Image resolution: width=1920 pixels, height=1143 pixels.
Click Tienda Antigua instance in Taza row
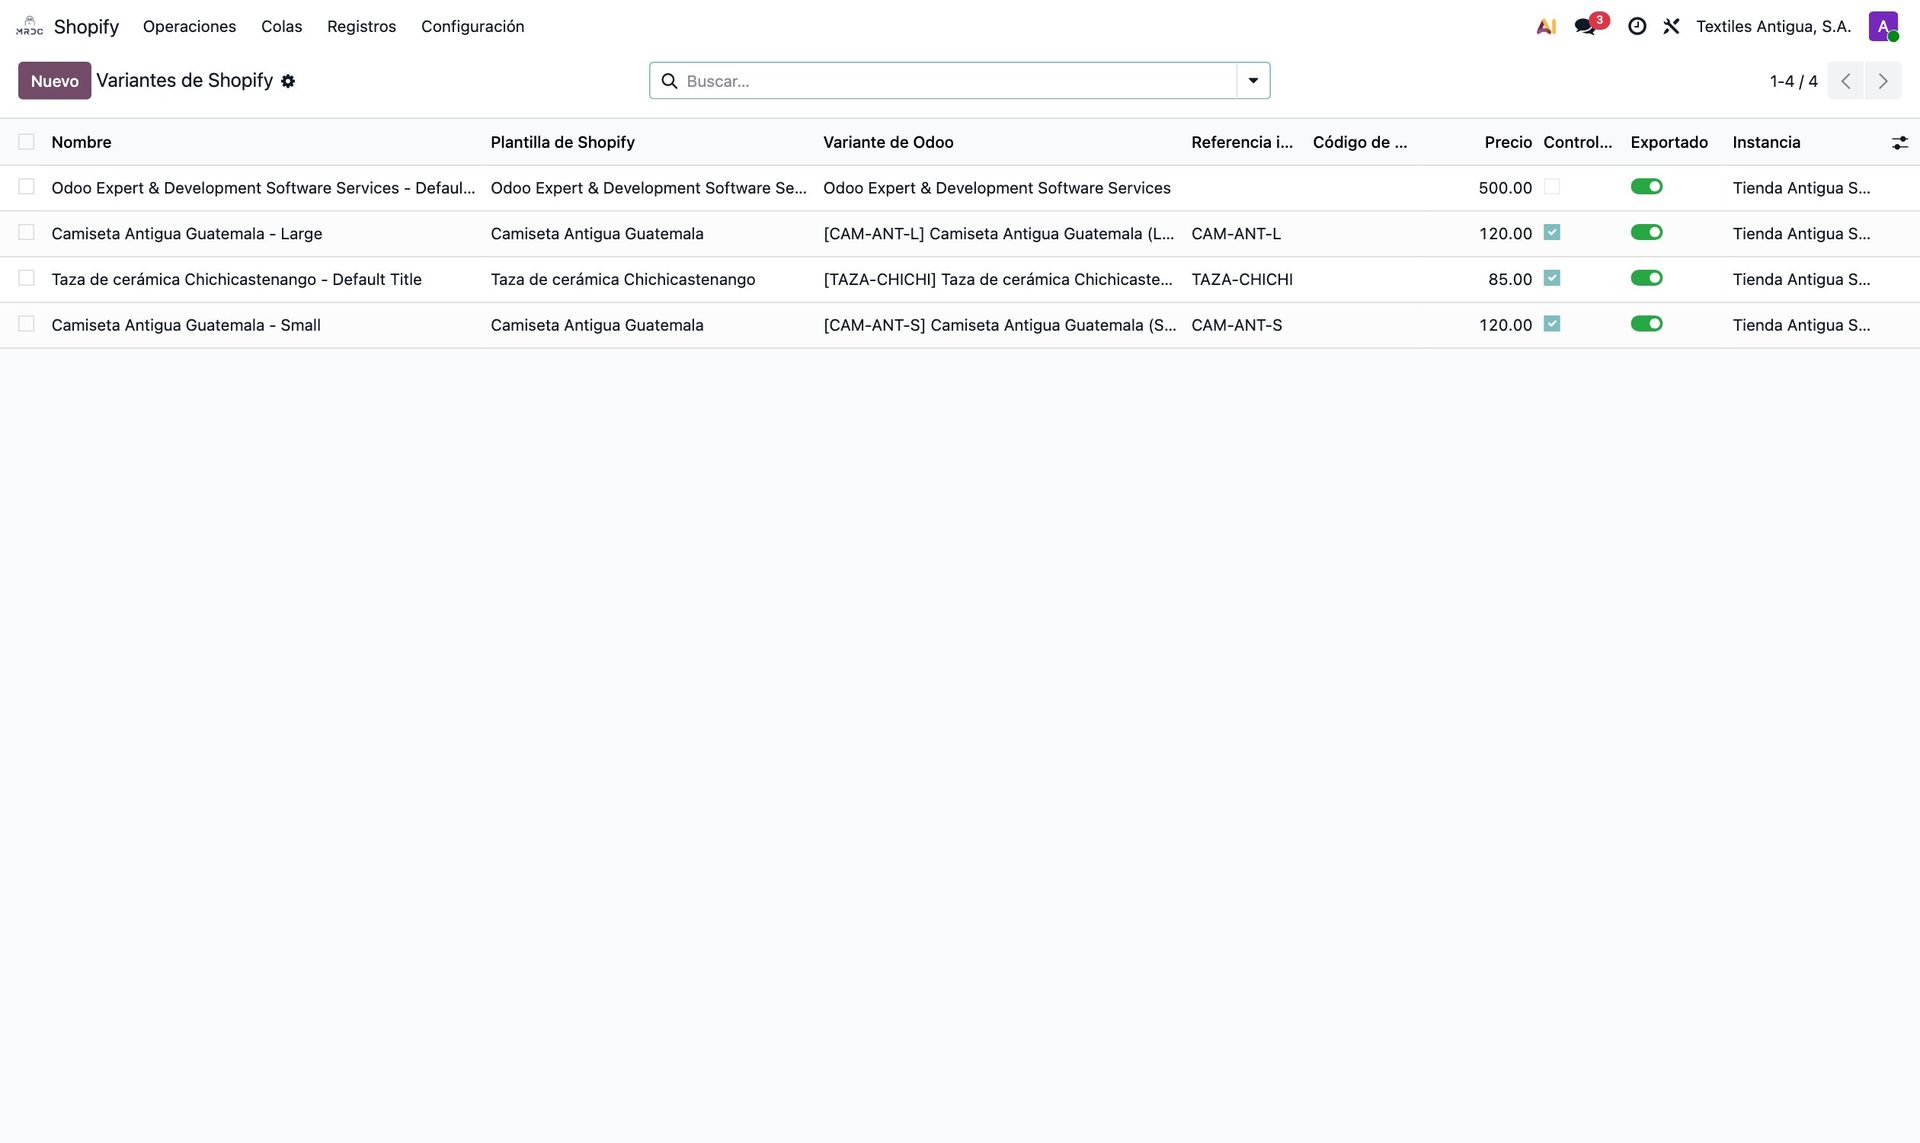click(1801, 279)
